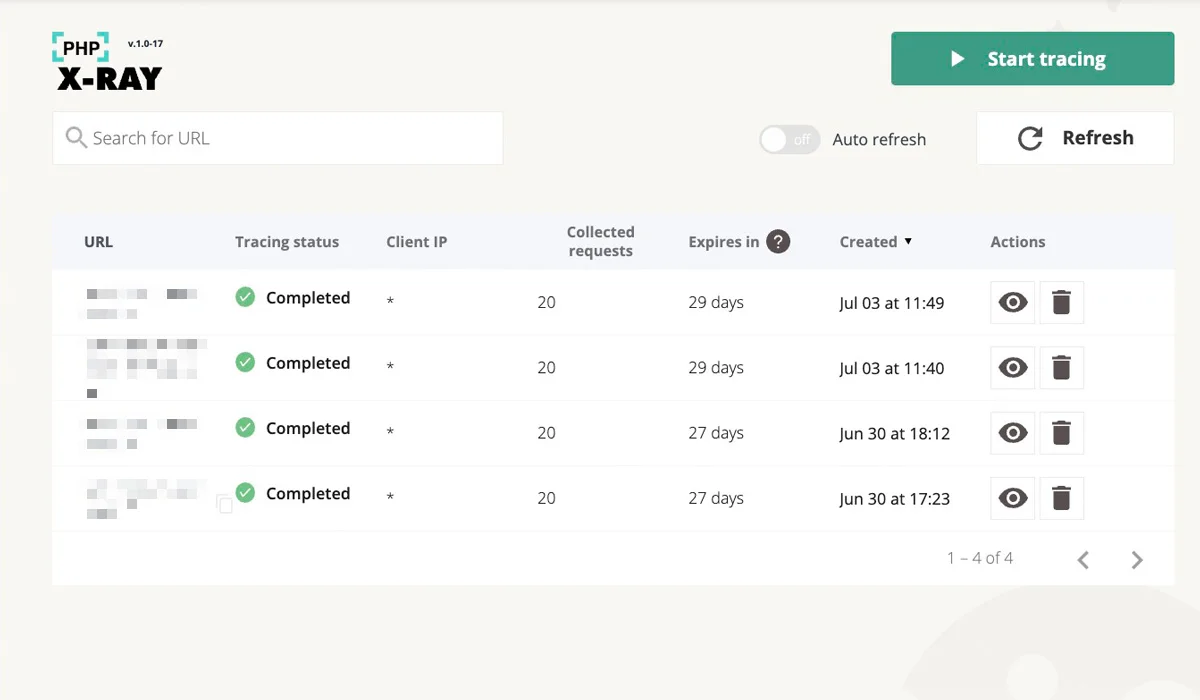Click the version v.1.0-17 label
Image resolution: width=1200 pixels, height=700 pixels.
(x=145, y=44)
